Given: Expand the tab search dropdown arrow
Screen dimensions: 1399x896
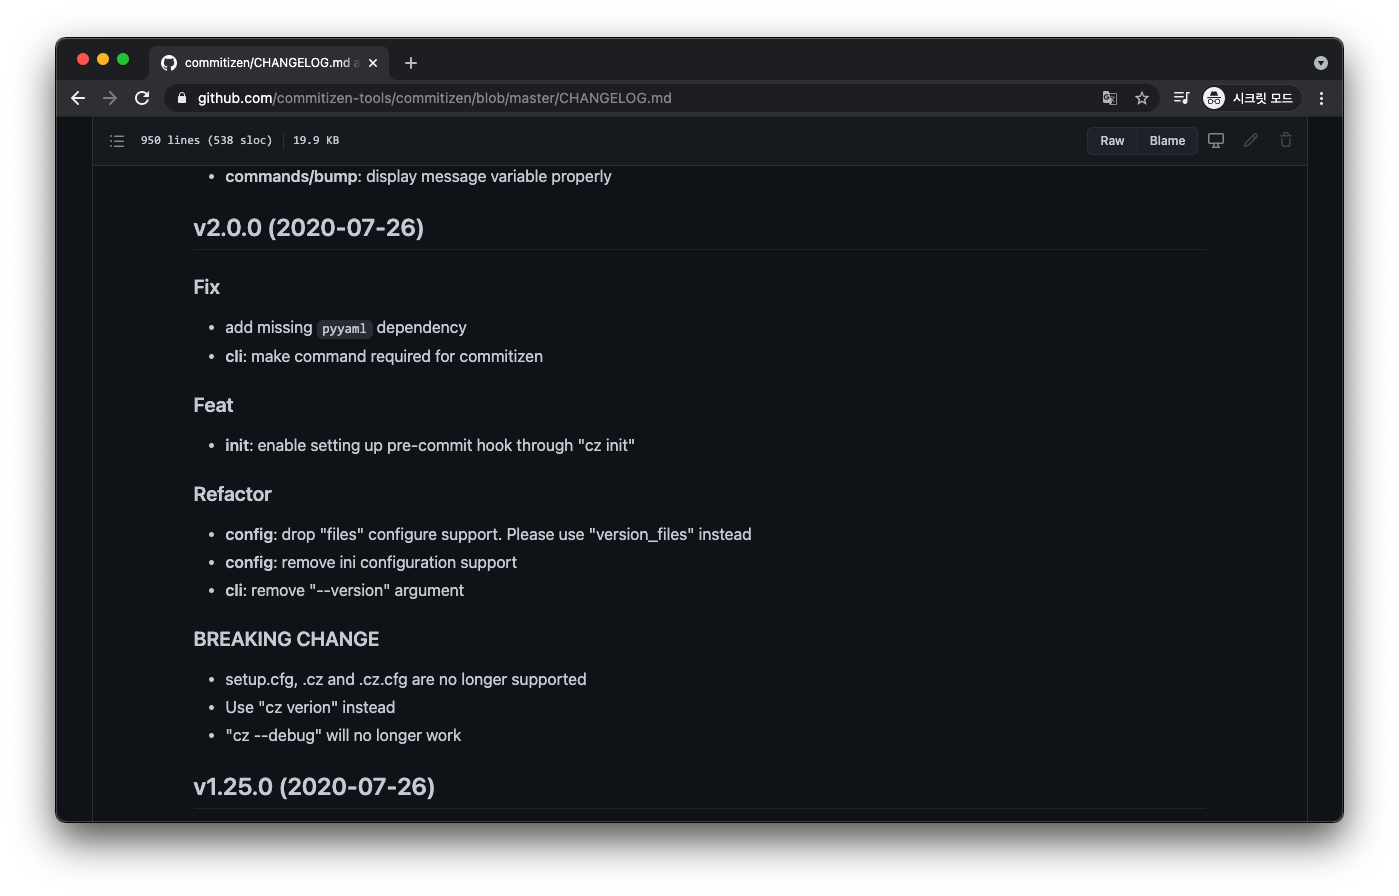Looking at the screenshot, I should tap(1321, 63).
